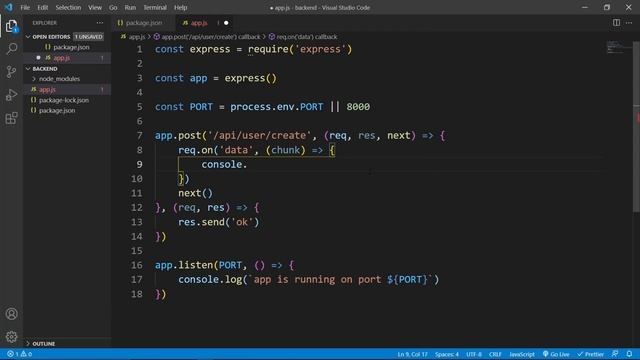Expand the Outline section
This screenshot has width=640, height=360.
click(44, 344)
